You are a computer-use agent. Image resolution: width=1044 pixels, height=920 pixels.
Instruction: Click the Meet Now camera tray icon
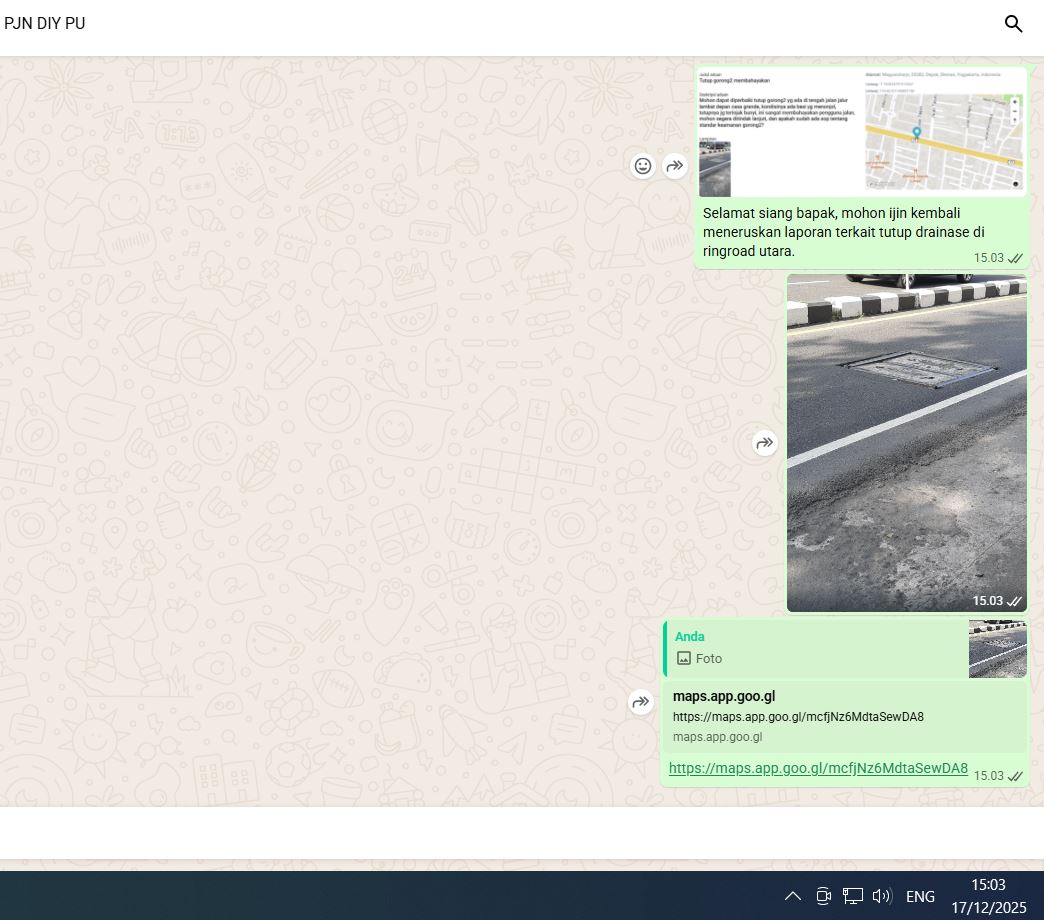[x=823, y=896]
